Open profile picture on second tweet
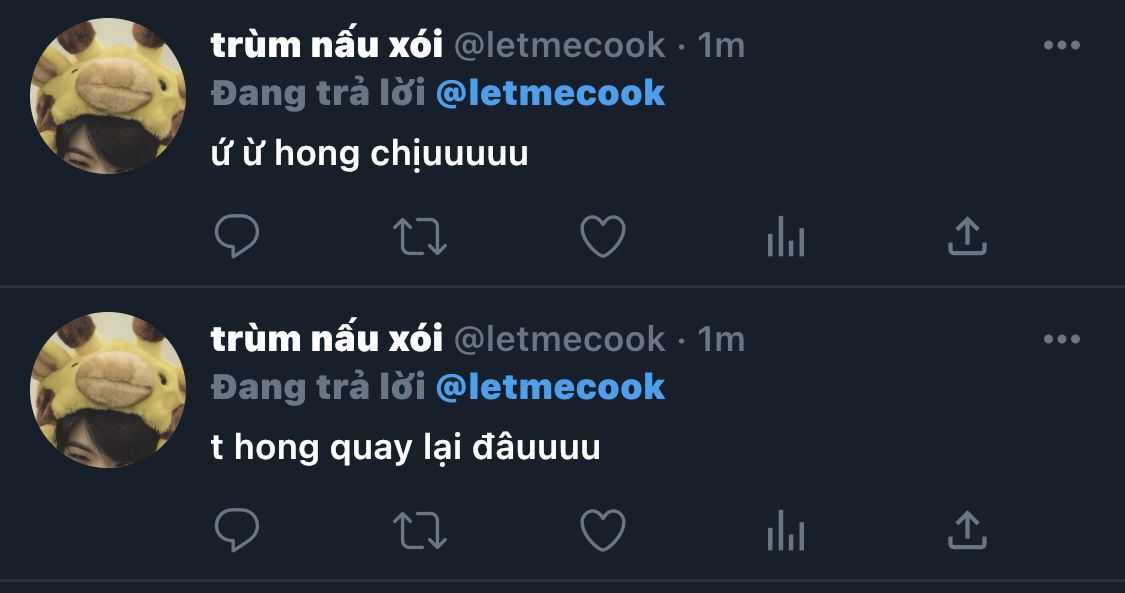 coord(108,390)
